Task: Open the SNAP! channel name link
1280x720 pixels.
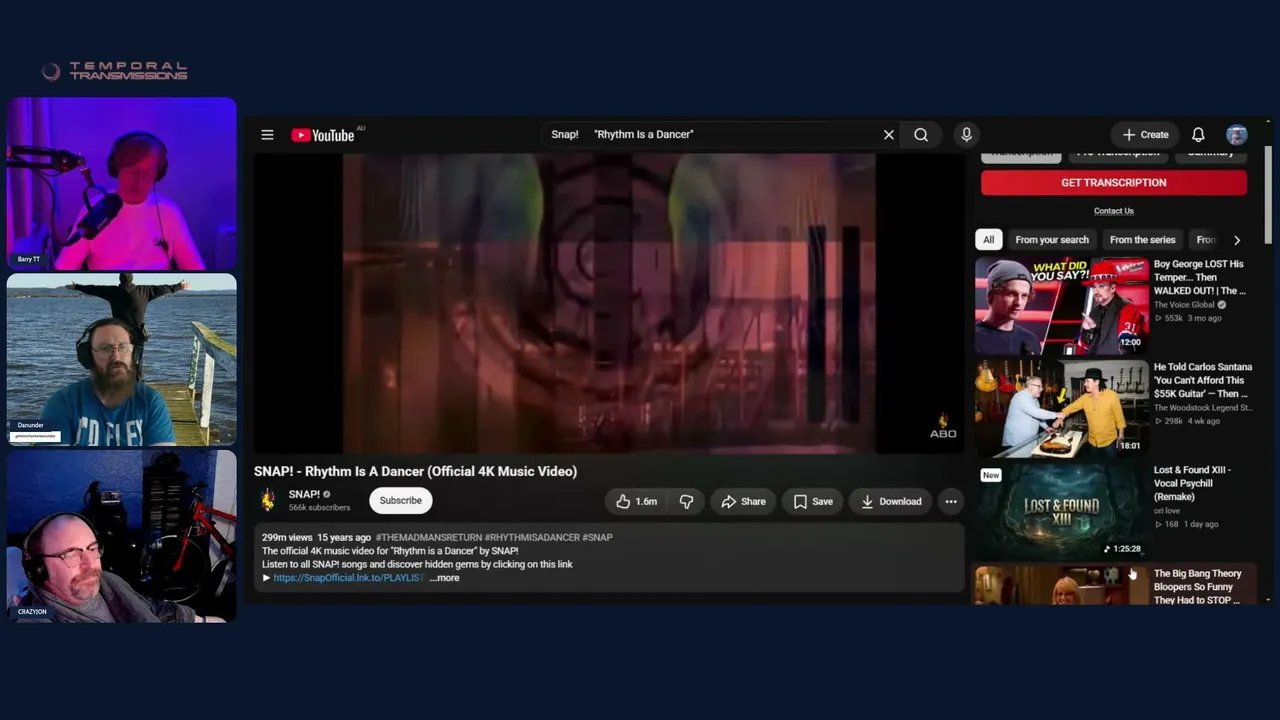Action: 304,494
